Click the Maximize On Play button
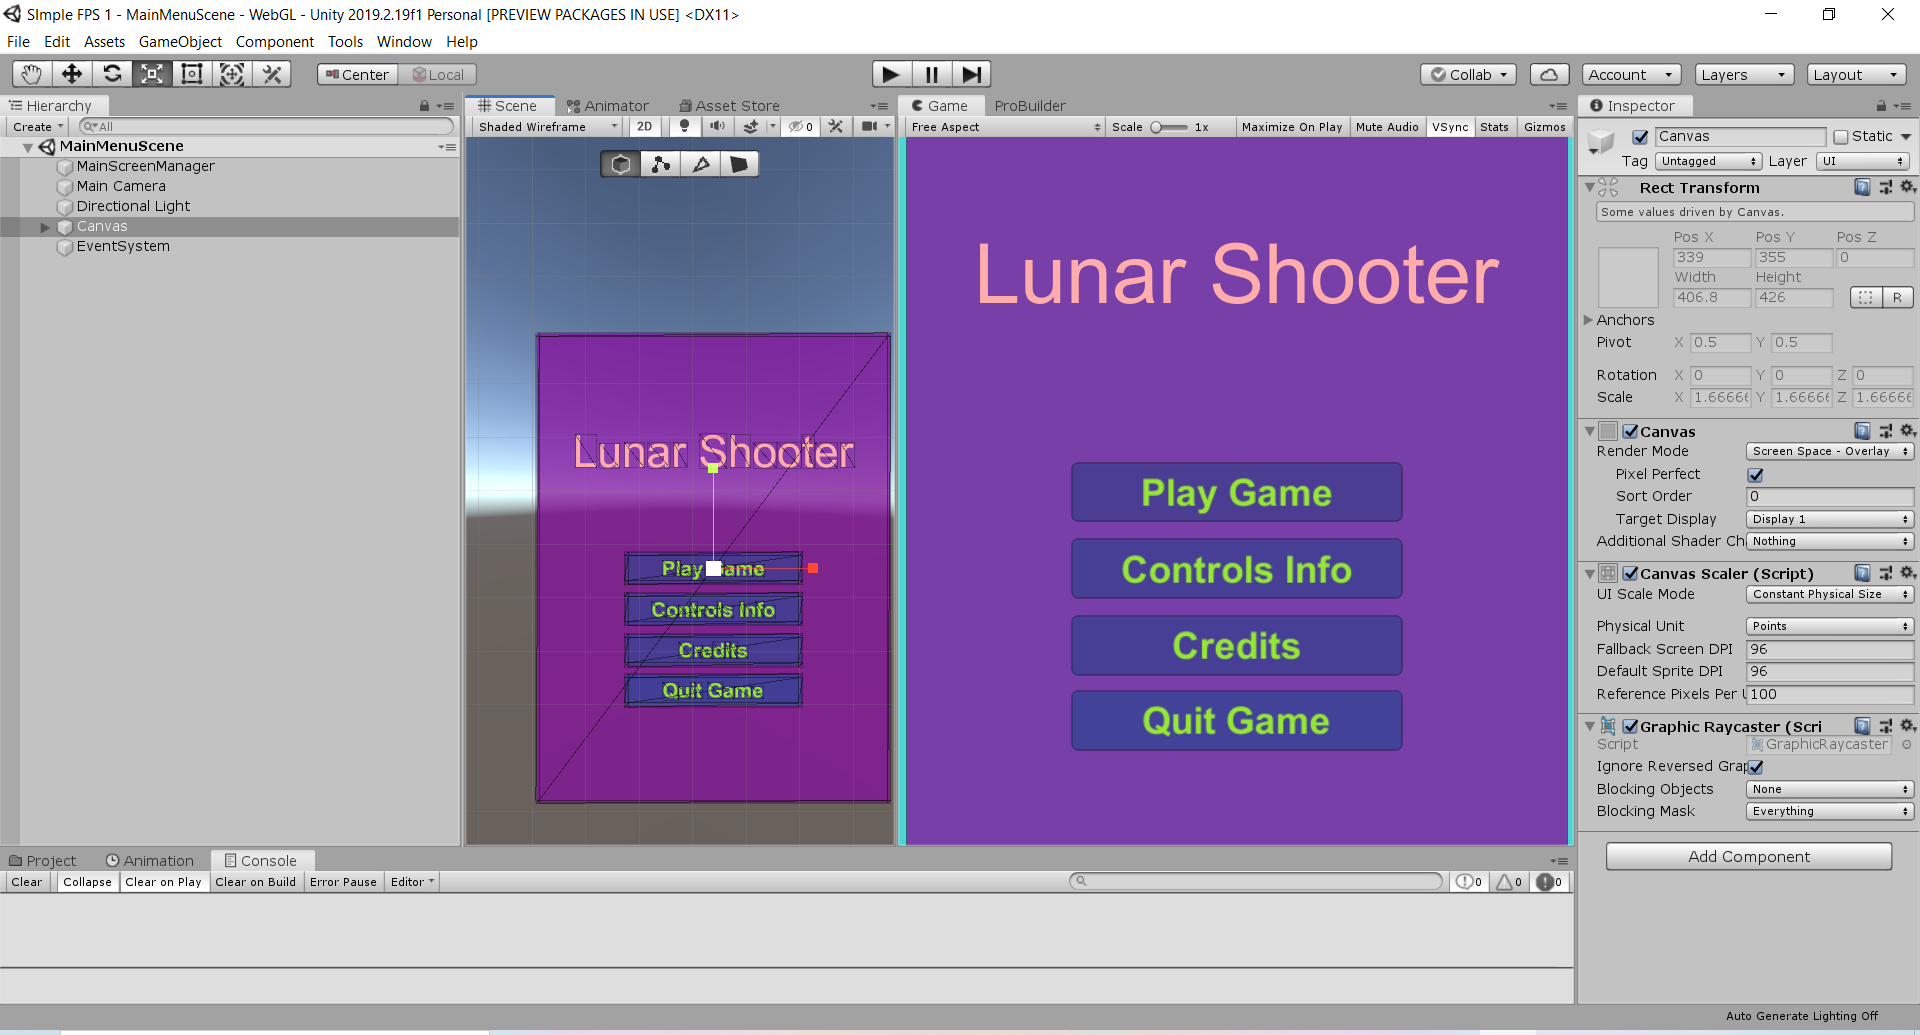This screenshot has height=1035, width=1920. coord(1291,127)
